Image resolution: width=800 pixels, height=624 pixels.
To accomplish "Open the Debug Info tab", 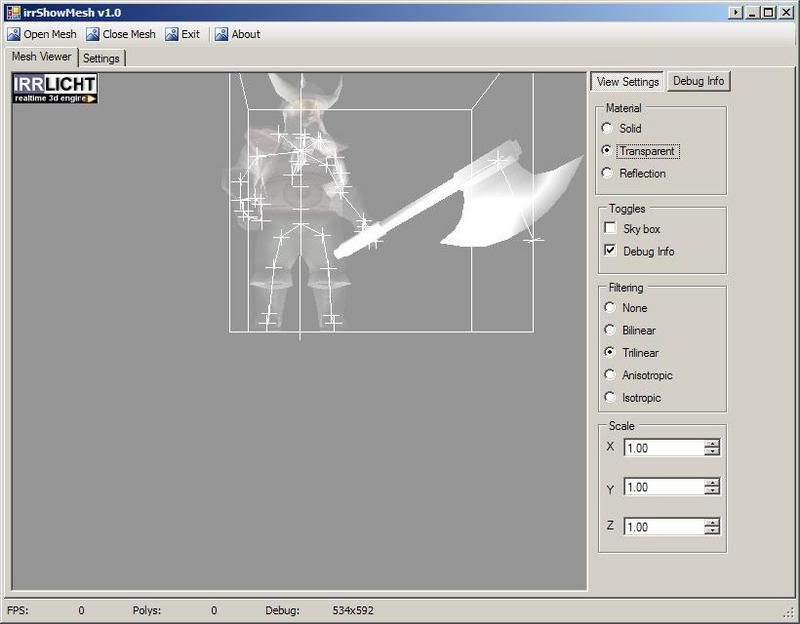I will (698, 81).
